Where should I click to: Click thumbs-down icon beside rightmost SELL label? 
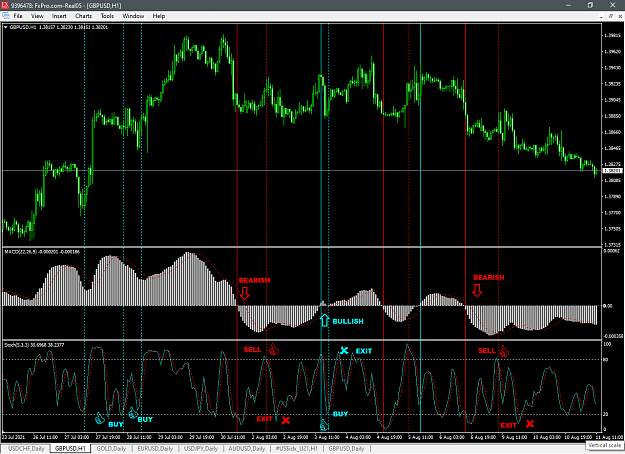tap(504, 351)
